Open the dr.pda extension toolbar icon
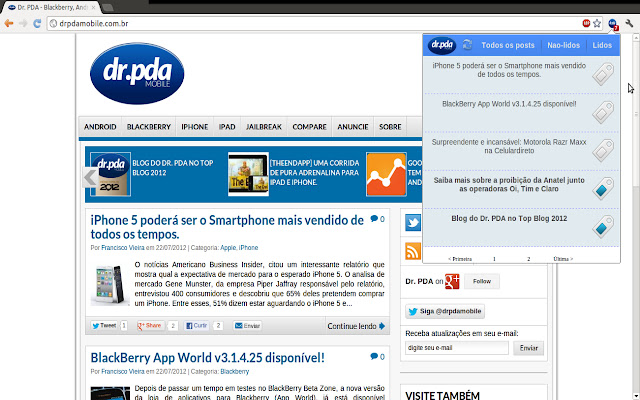This screenshot has height=400, width=640. tap(613, 24)
